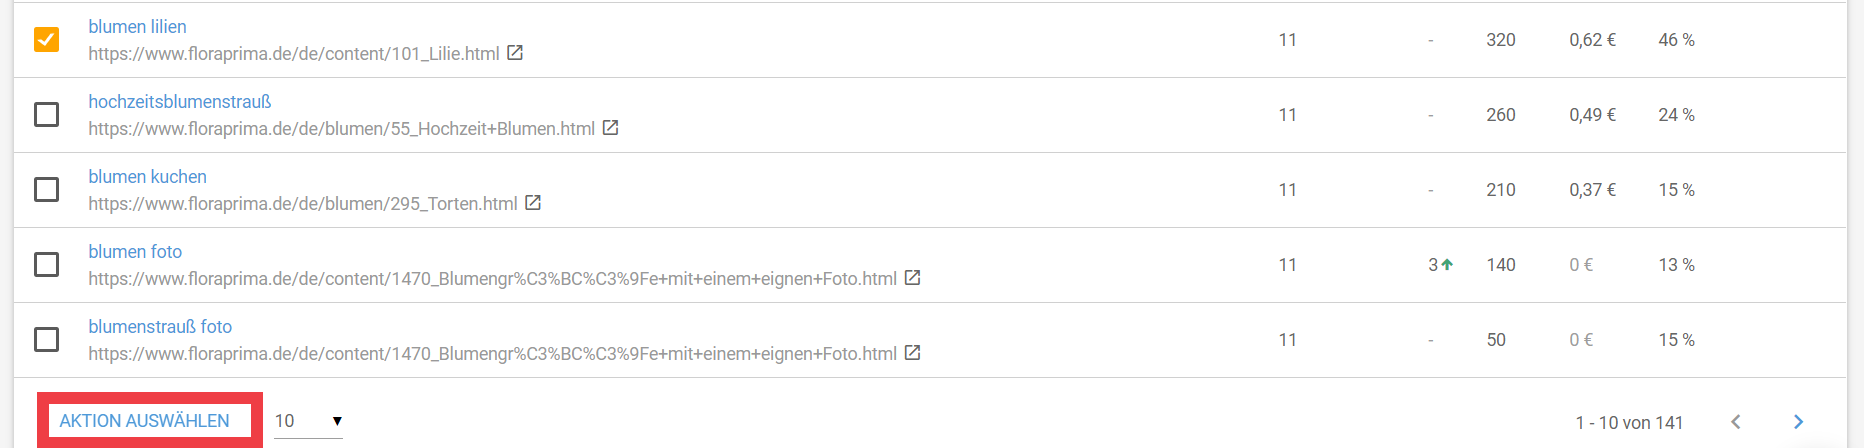This screenshot has height=448, width=1864.
Task: Select the blumen kuchen row checkbox
Action: [46, 189]
